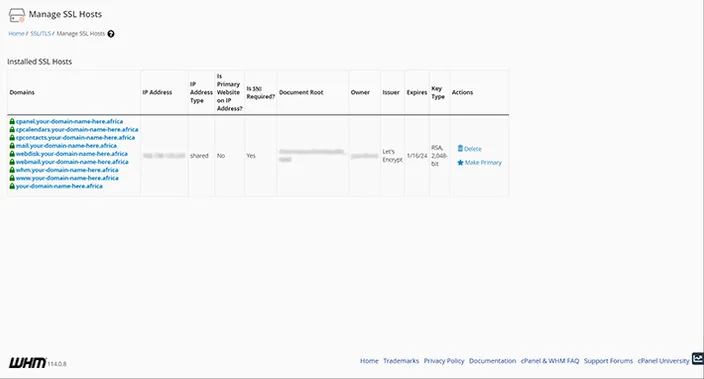
Task: Click lock icon beside webdisk domain
Action: (x=12, y=154)
